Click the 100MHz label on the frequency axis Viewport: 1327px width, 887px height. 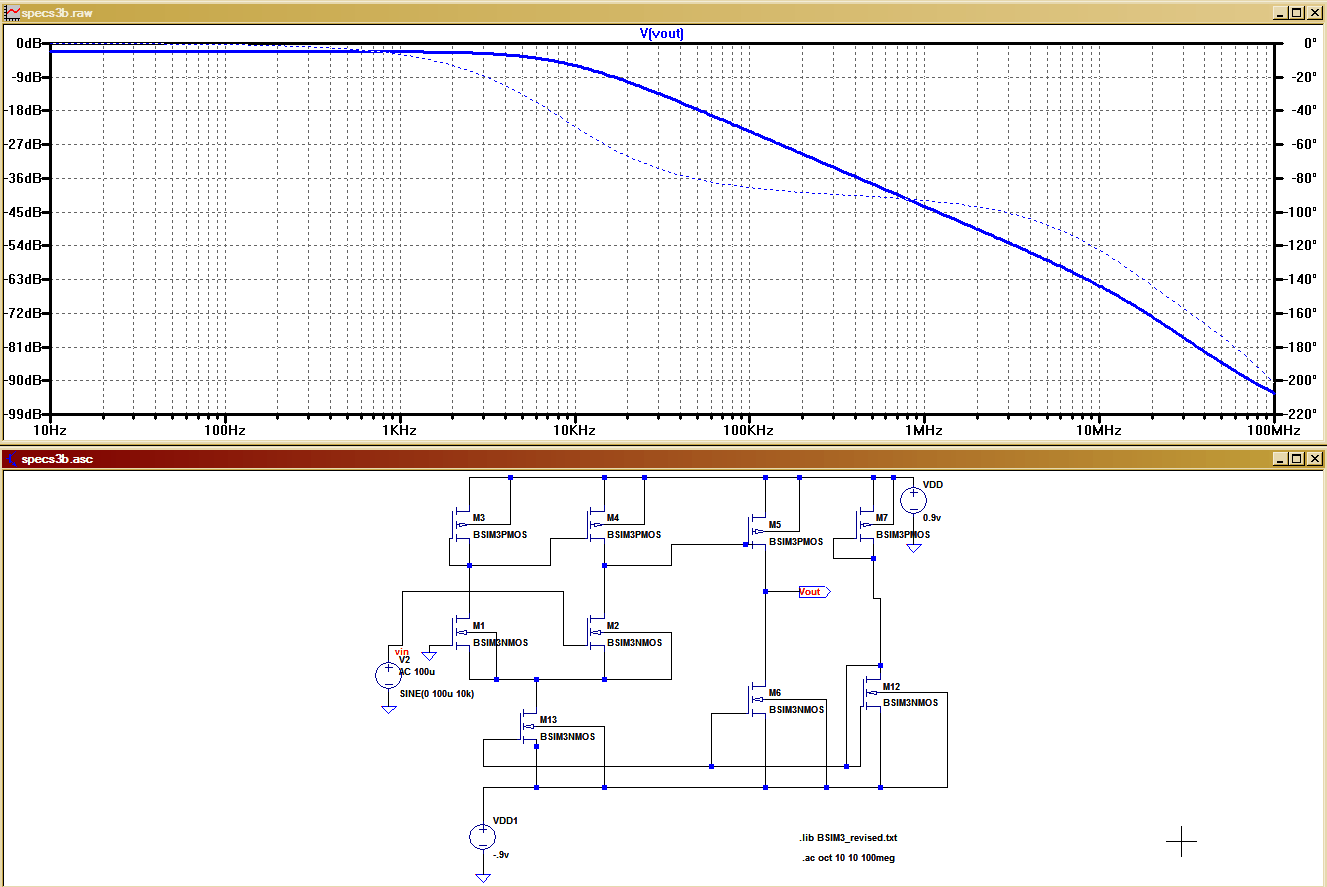point(1273,430)
